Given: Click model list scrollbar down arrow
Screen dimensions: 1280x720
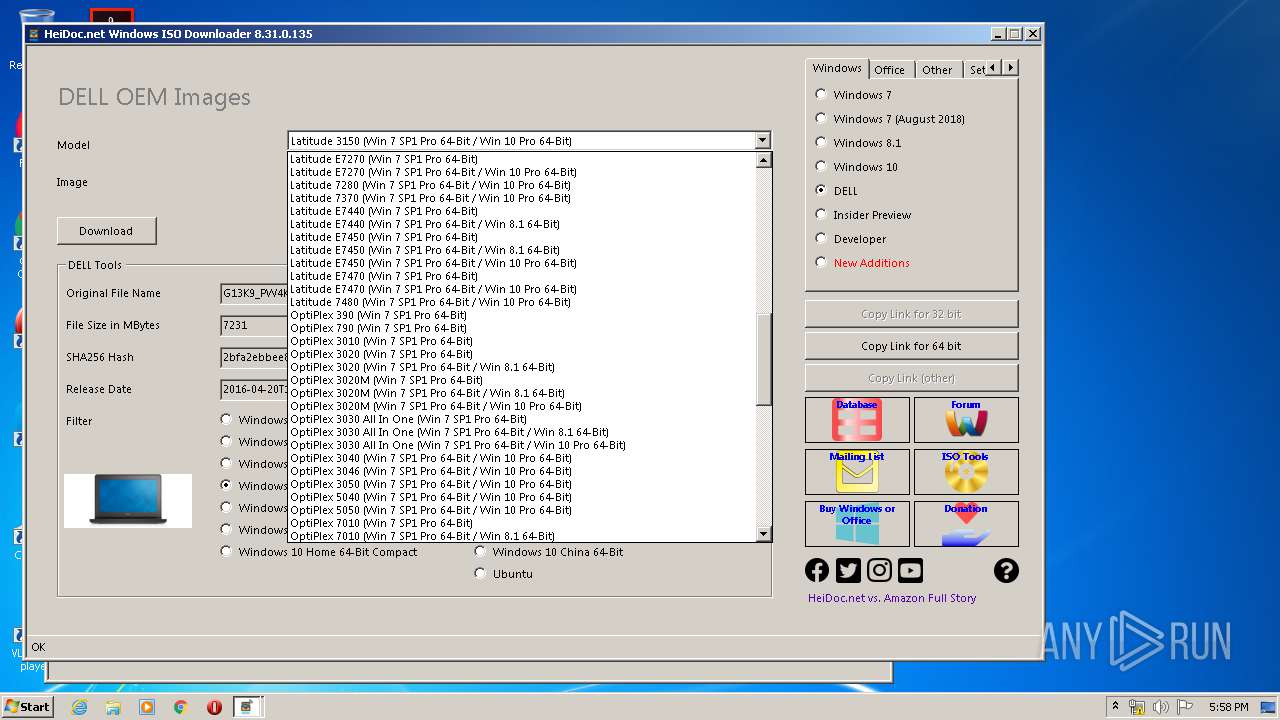Looking at the screenshot, I should click(x=764, y=534).
